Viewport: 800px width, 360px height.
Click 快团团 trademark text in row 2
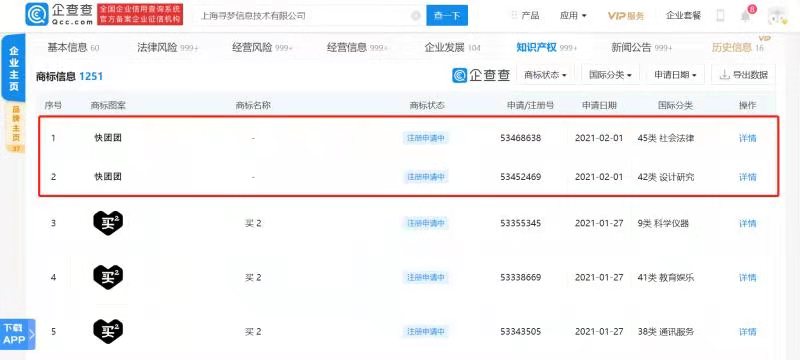pos(108,176)
